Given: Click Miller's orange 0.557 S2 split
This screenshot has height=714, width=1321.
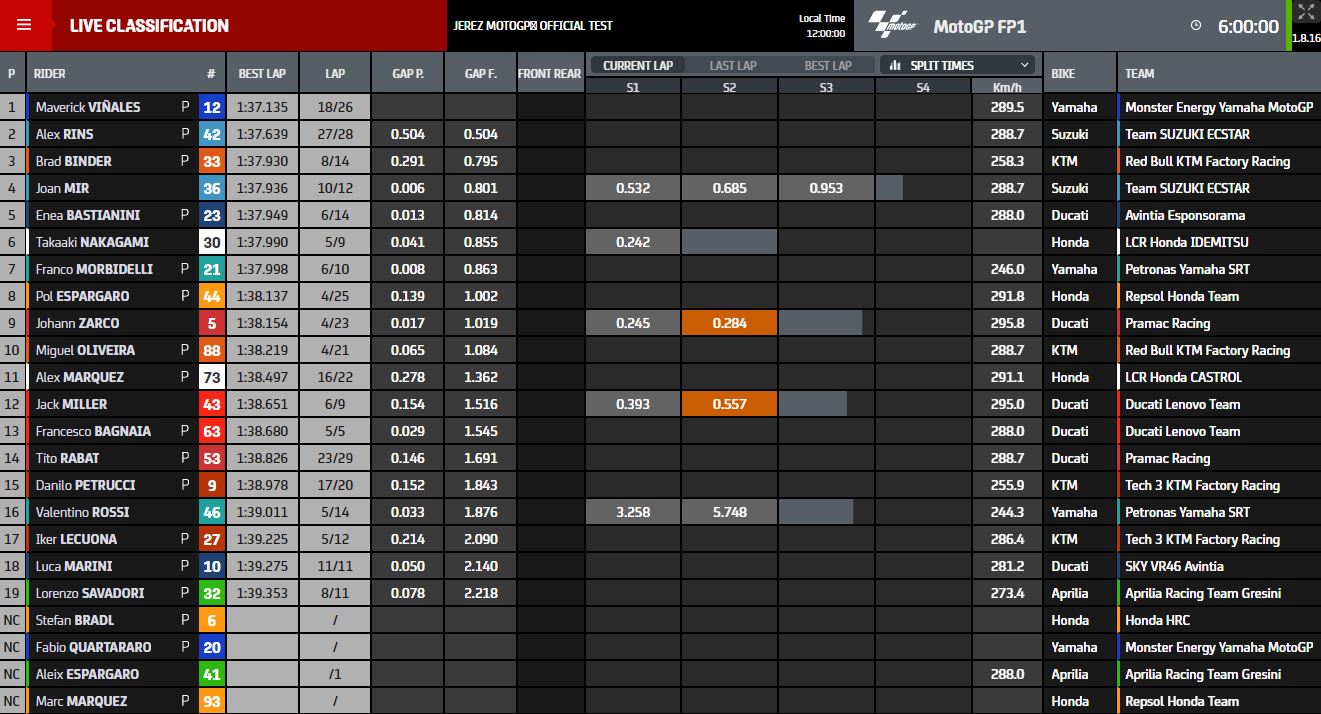Looking at the screenshot, I should coord(729,404).
